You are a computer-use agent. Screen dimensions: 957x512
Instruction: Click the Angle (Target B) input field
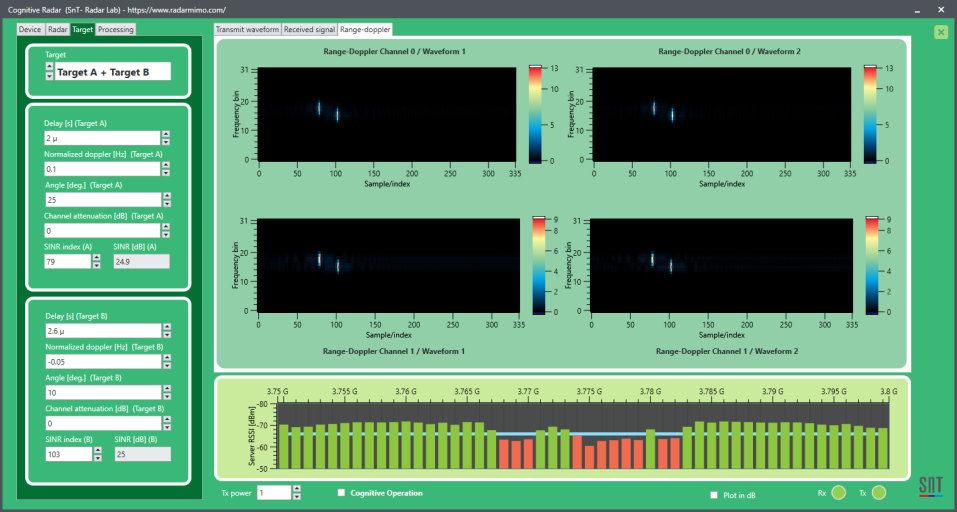[x=101, y=392]
